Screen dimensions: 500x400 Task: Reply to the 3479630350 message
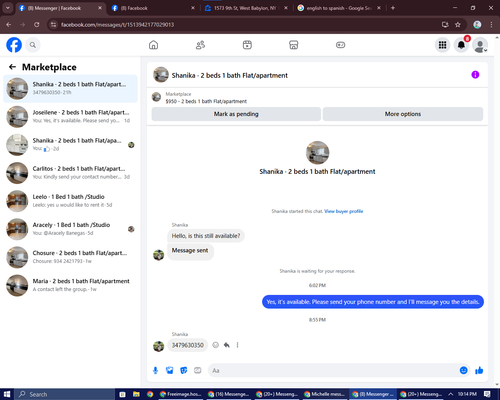click(x=227, y=345)
